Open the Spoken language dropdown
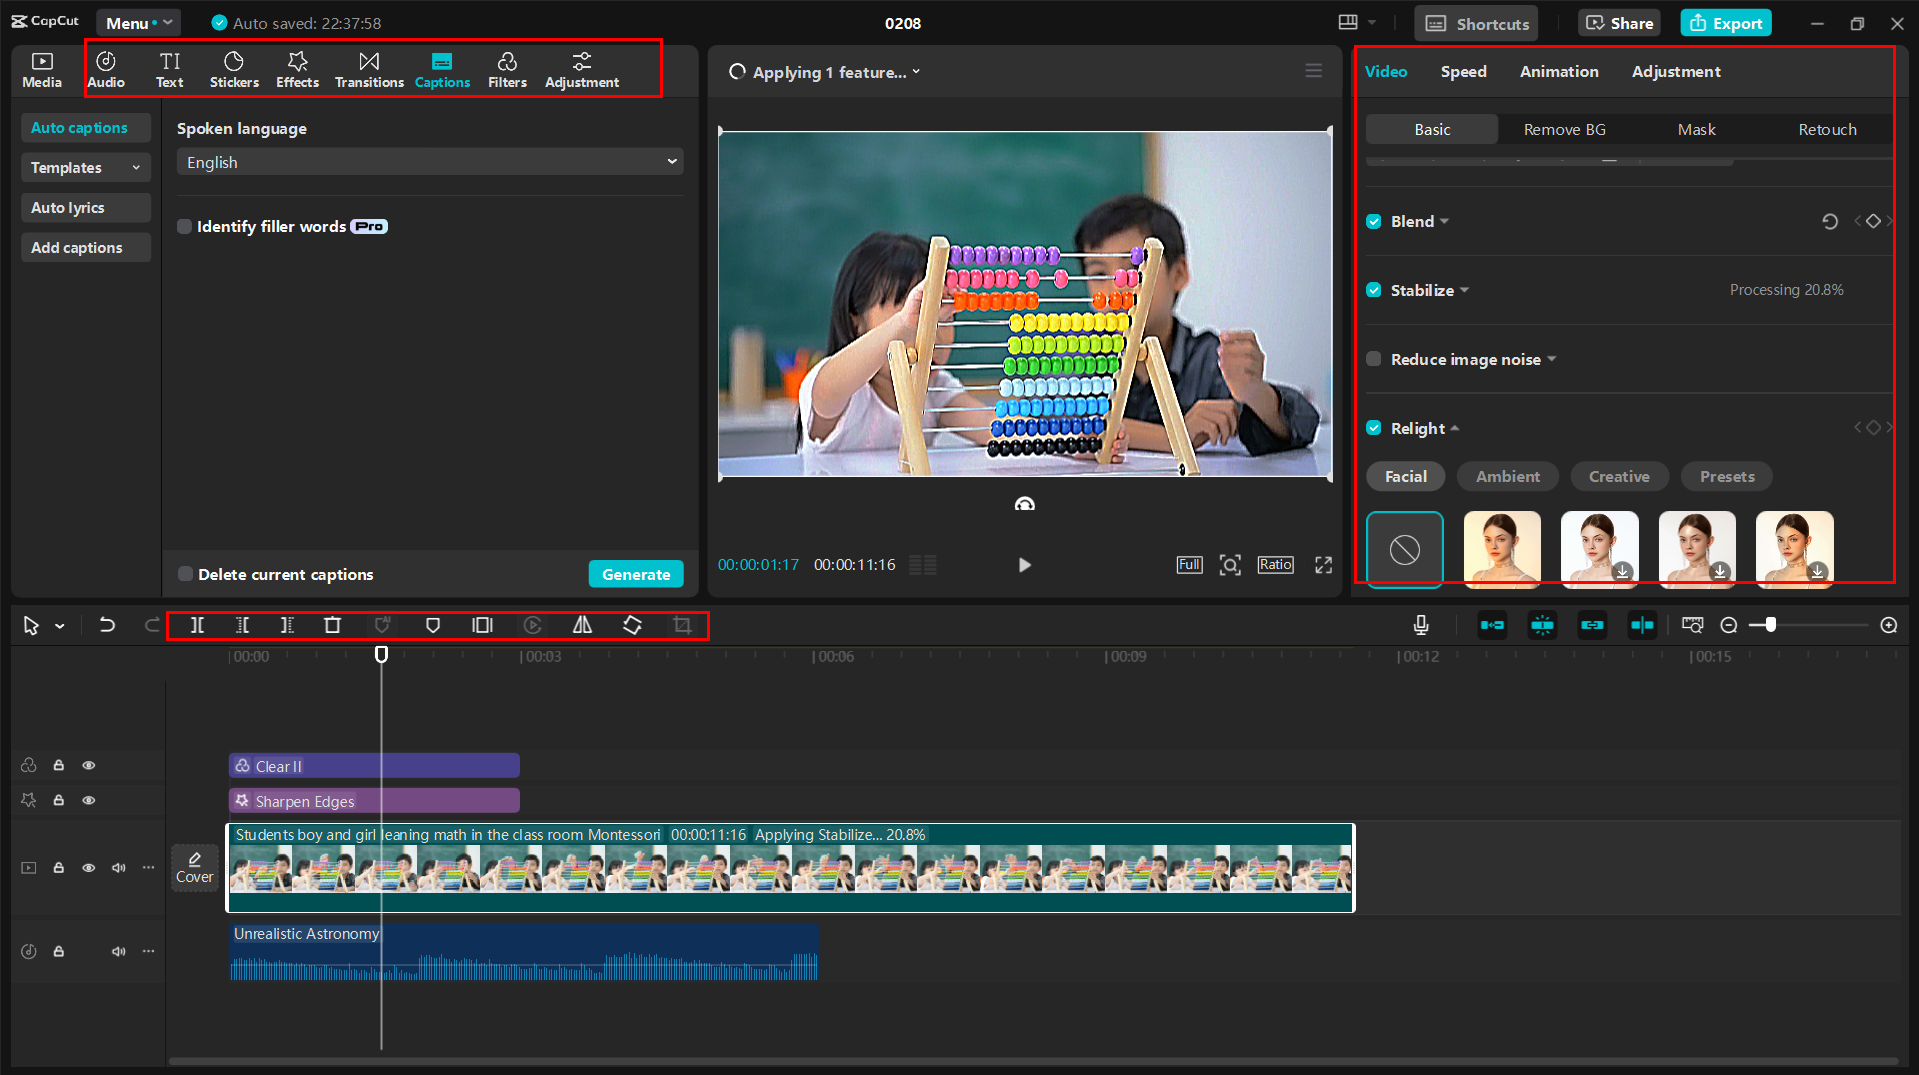Viewport: 1919px width, 1075px height. pos(429,161)
